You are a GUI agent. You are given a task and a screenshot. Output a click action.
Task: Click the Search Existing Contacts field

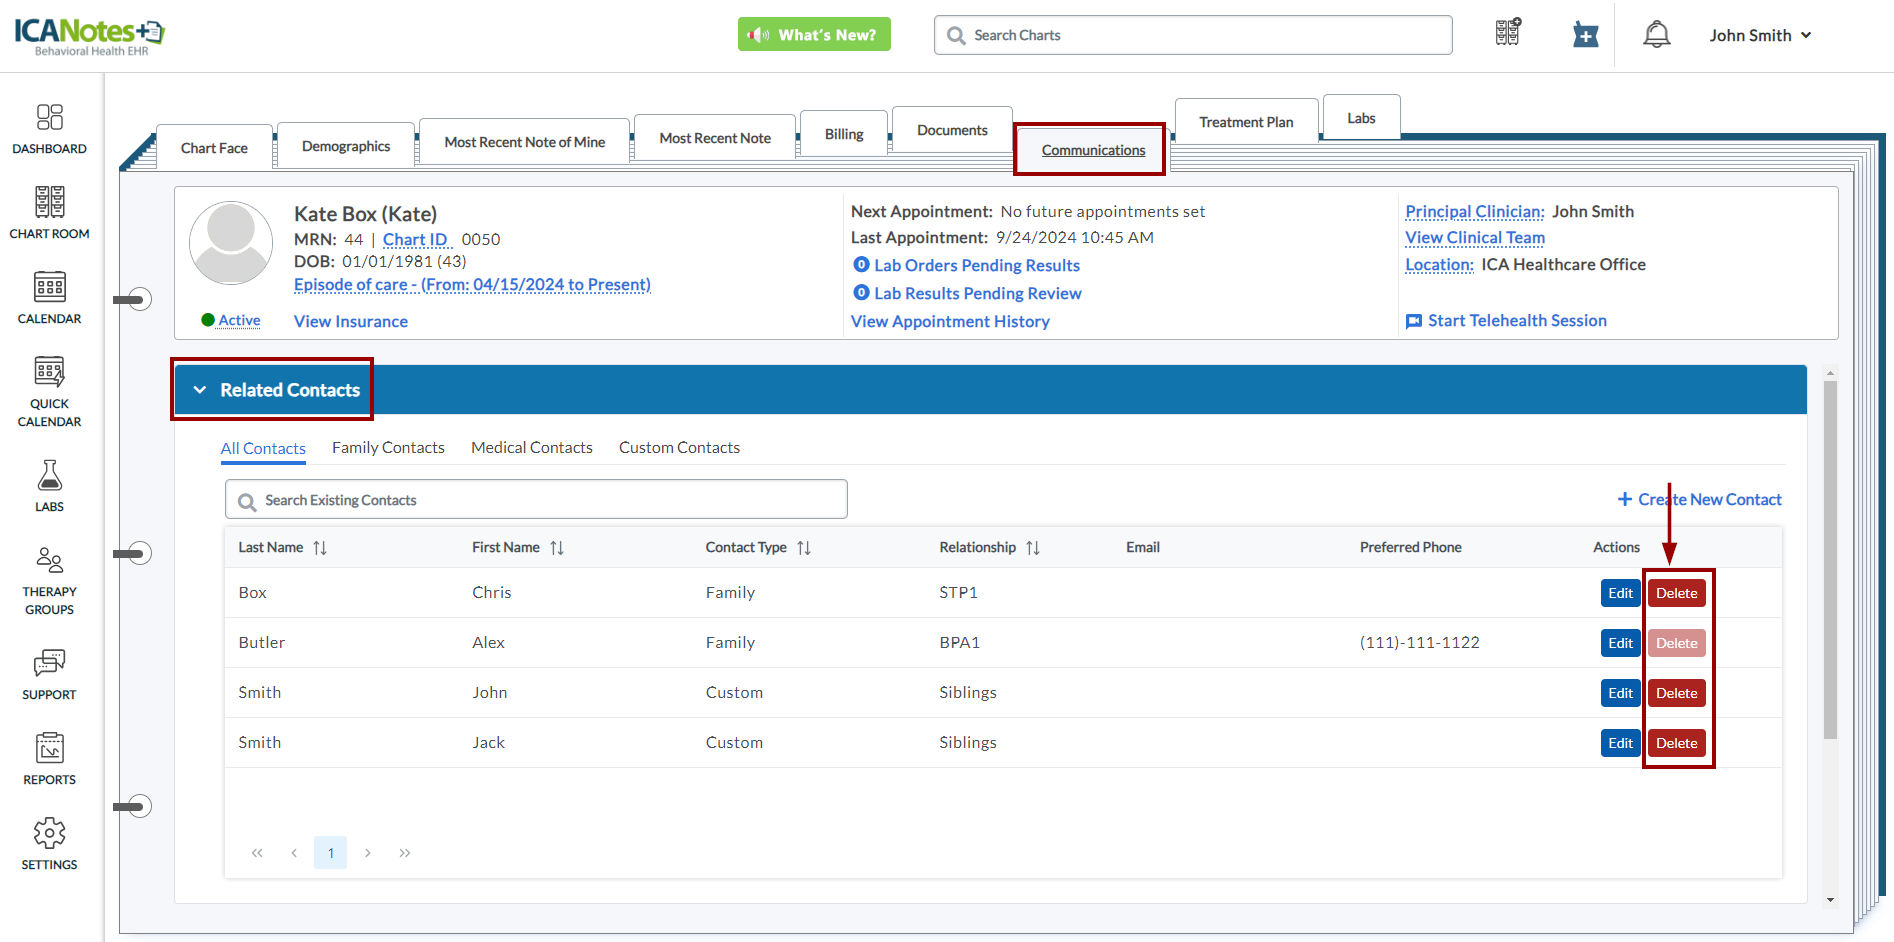536,500
